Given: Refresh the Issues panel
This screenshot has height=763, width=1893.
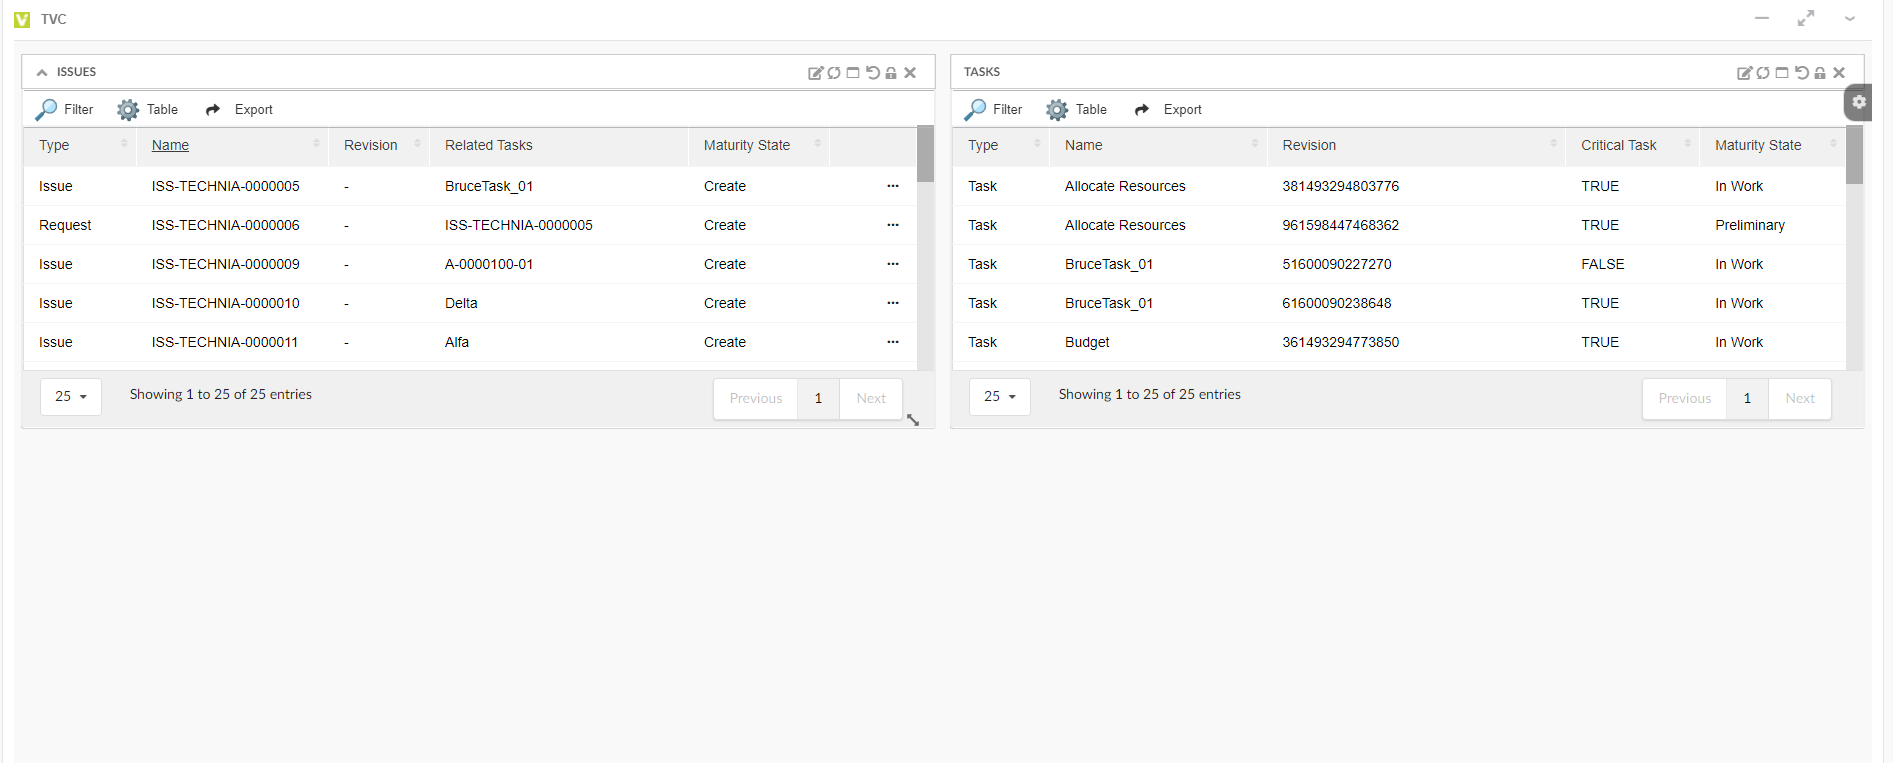Looking at the screenshot, I should [834, 73].
